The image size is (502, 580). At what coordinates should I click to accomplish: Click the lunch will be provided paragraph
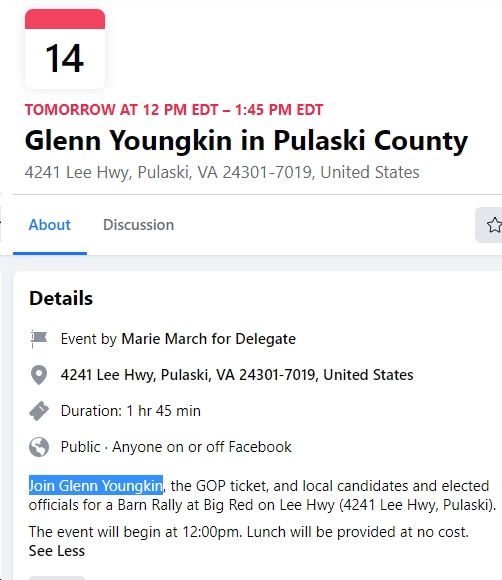pos(249,532)
